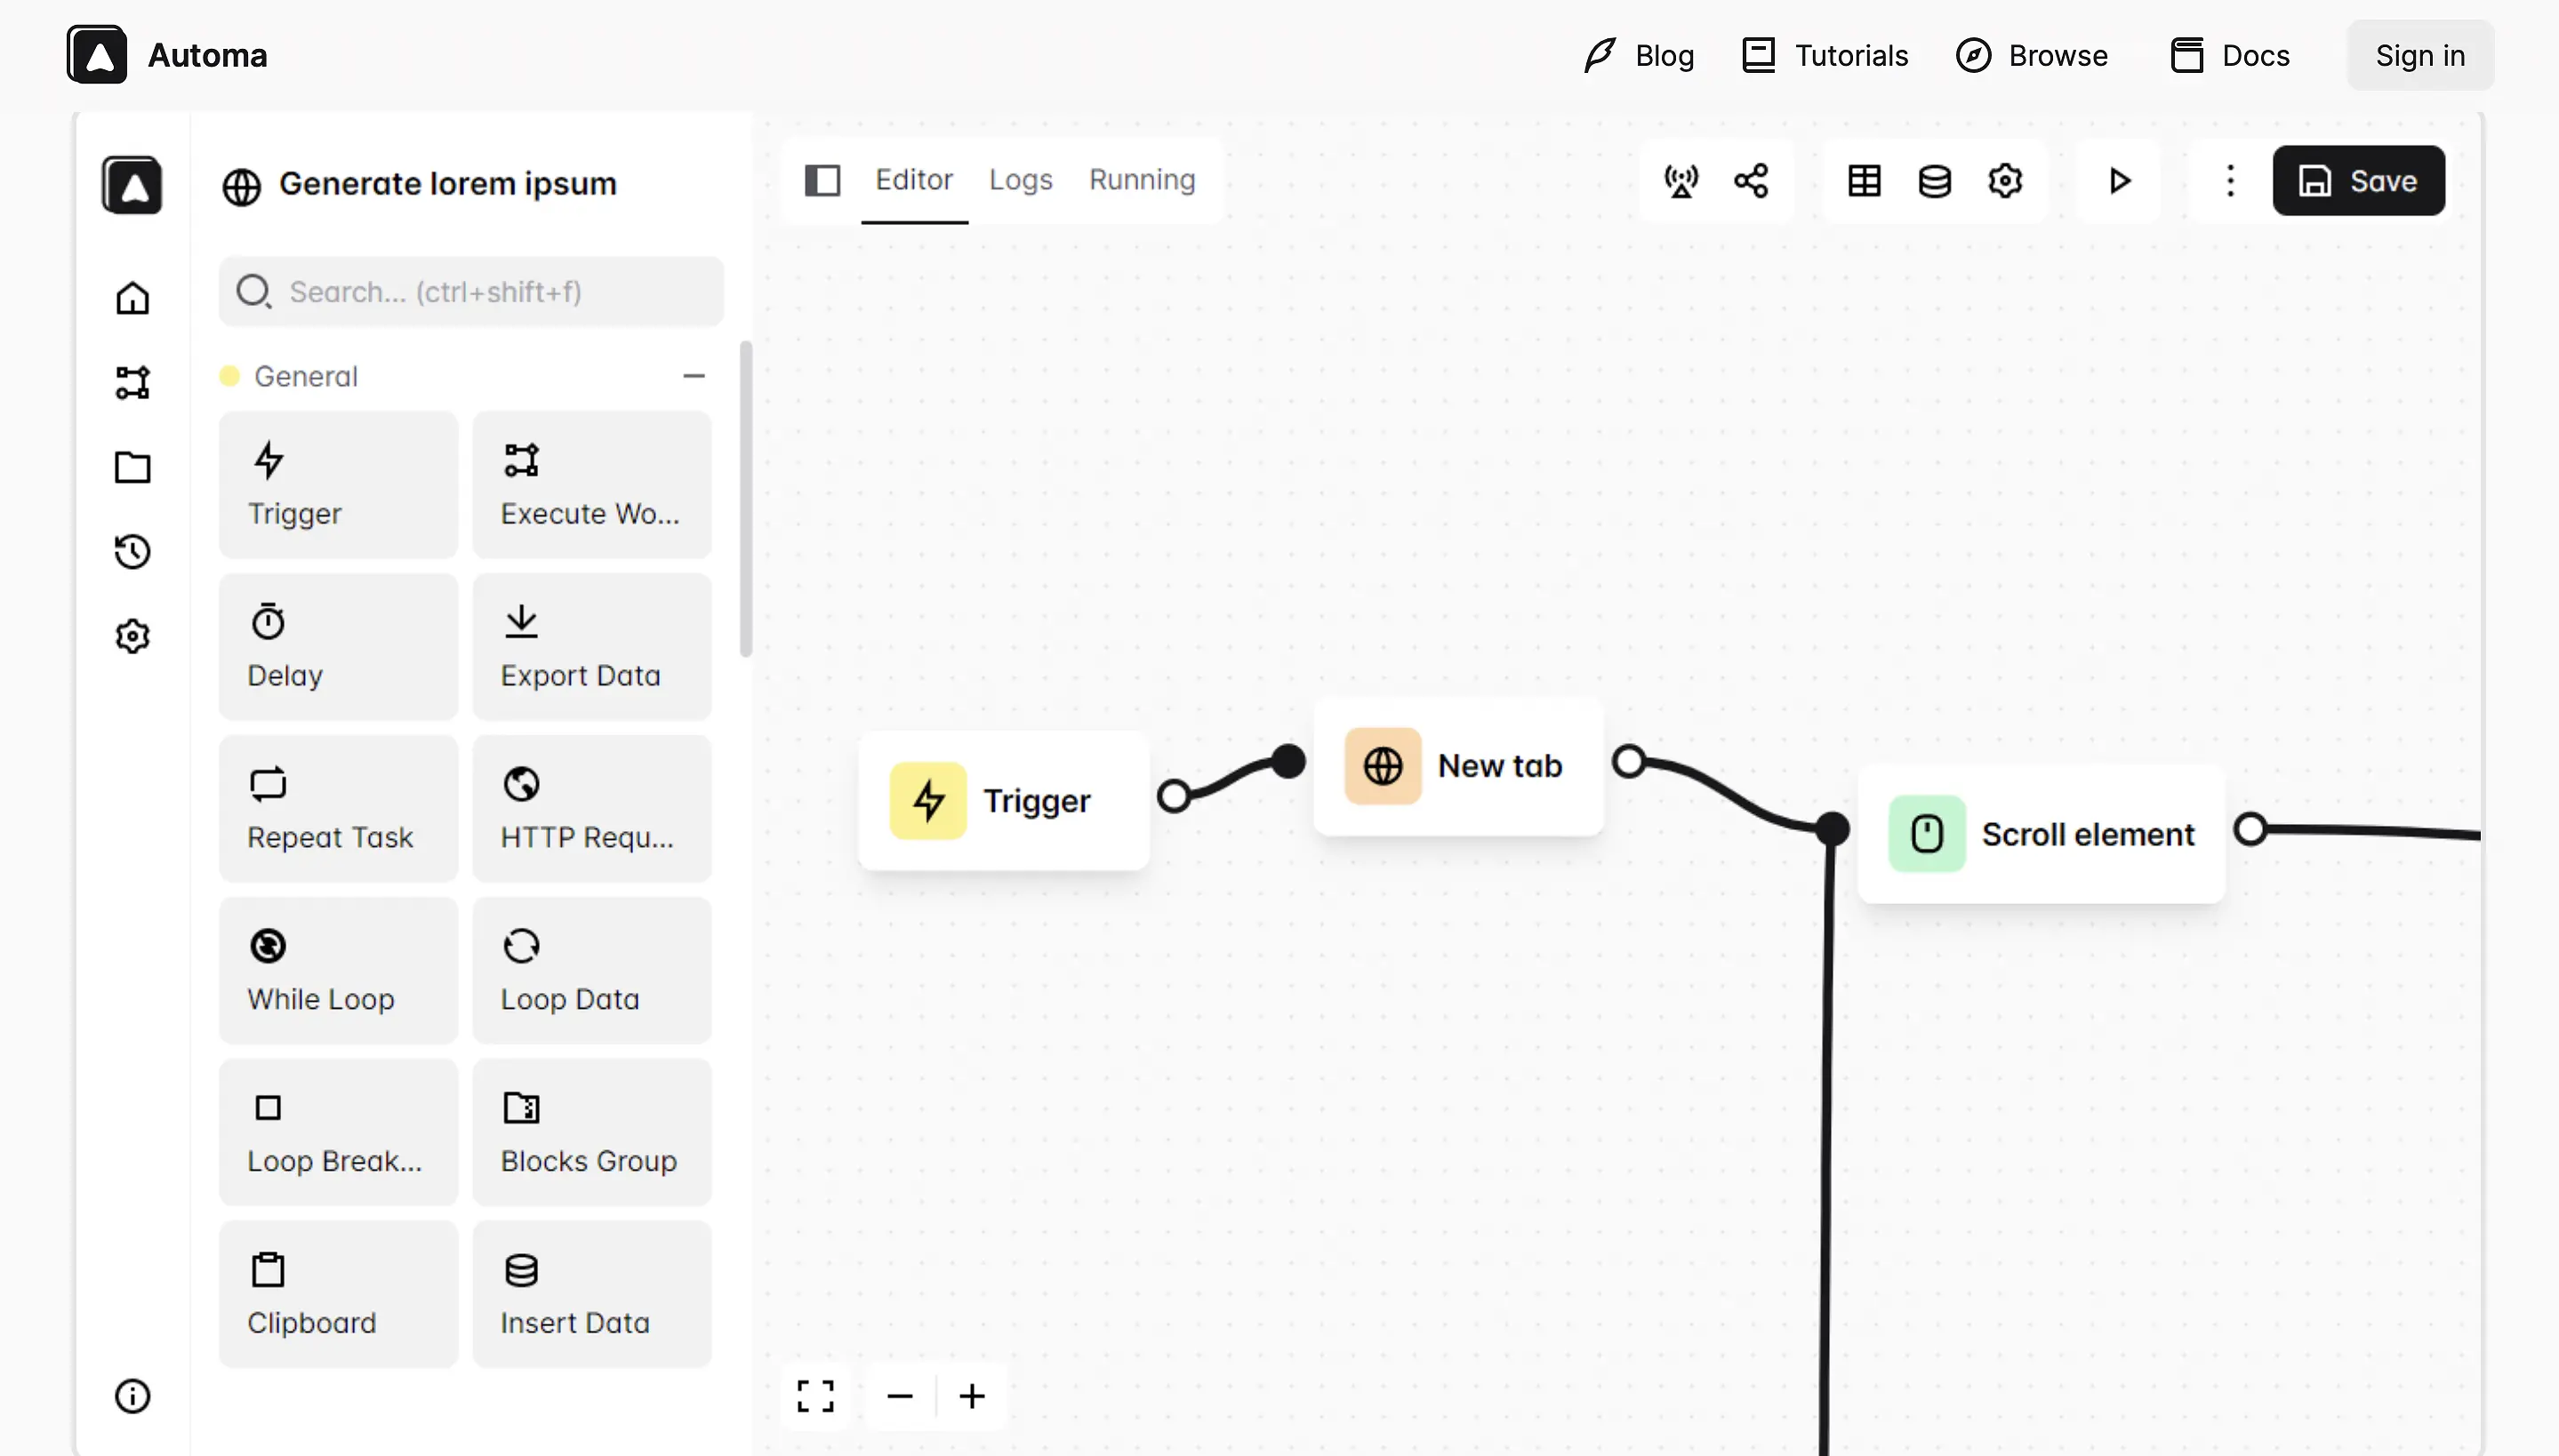Click the Loop Data block icon
2559x1456 pixels.
pyautogui.click(x=520, y=945)
